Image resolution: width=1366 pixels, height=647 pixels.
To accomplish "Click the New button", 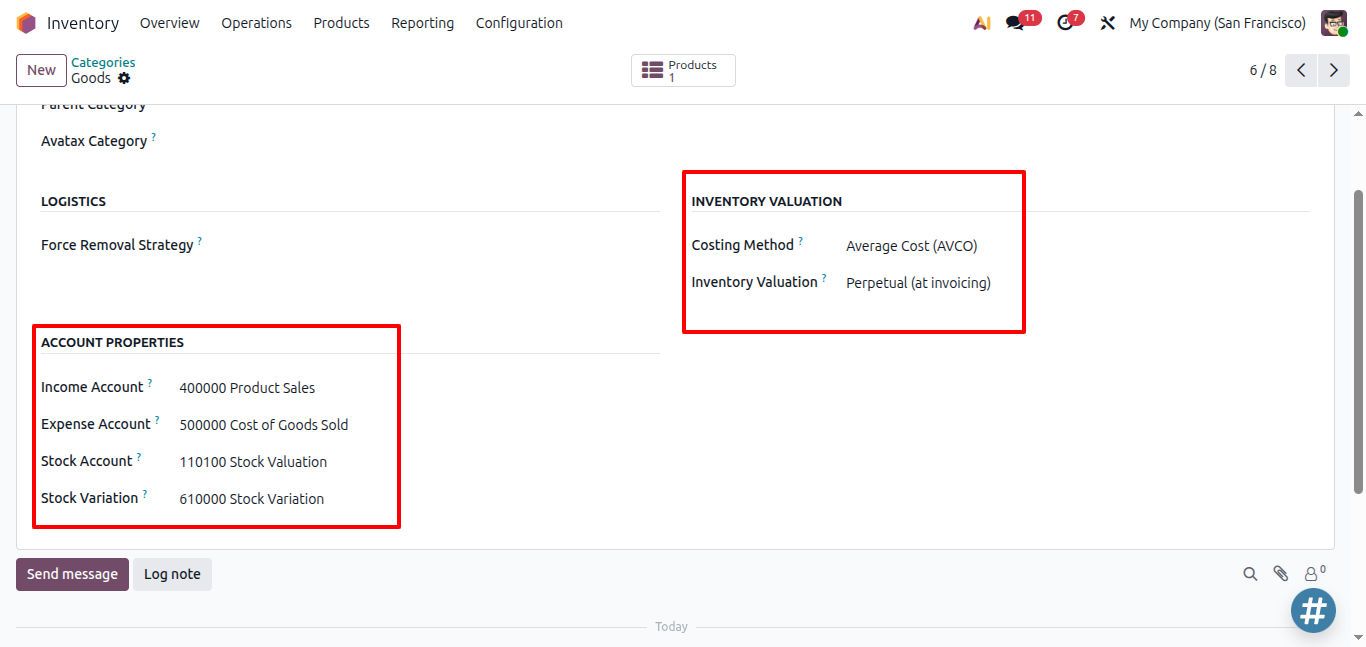I will point(41,70).
